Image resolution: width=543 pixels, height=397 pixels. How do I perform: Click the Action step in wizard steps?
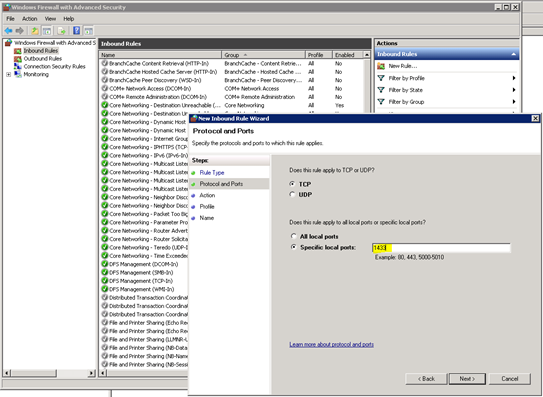pyautogui.click(x=207, y=195)
